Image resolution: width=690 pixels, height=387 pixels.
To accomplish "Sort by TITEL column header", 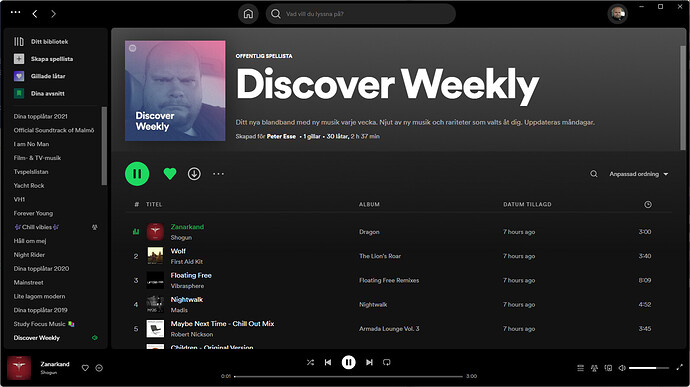I will pyautogui.click(x=154, y=204).
